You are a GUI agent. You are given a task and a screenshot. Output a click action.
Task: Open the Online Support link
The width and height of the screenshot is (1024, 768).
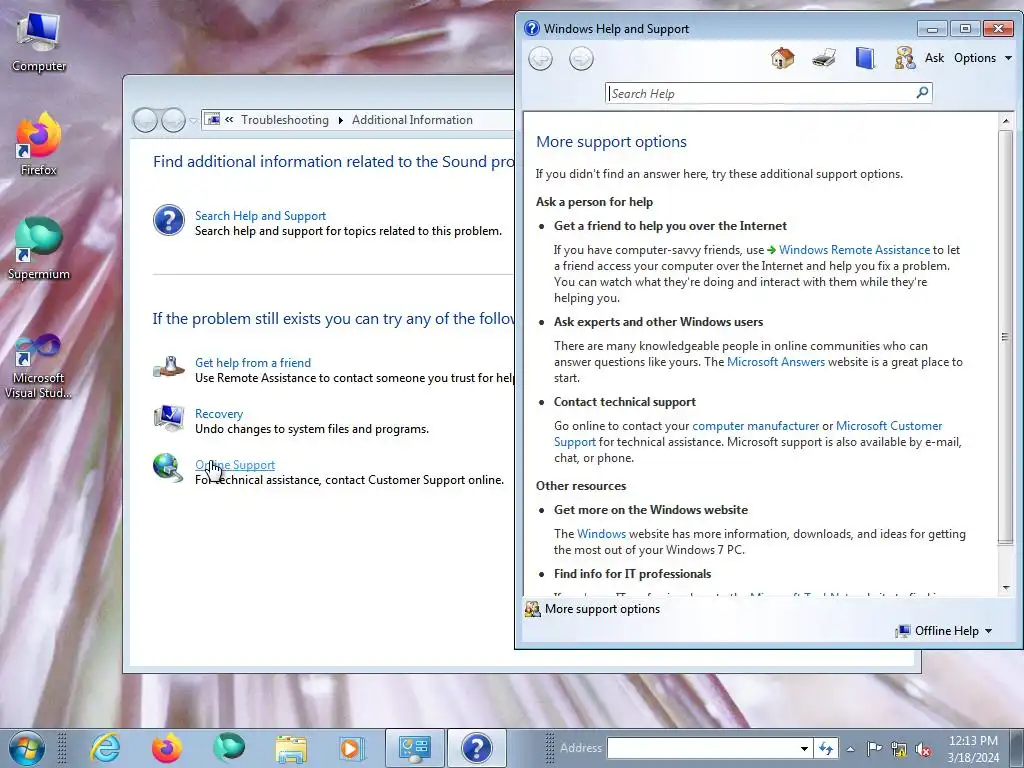tap(234, 465)
